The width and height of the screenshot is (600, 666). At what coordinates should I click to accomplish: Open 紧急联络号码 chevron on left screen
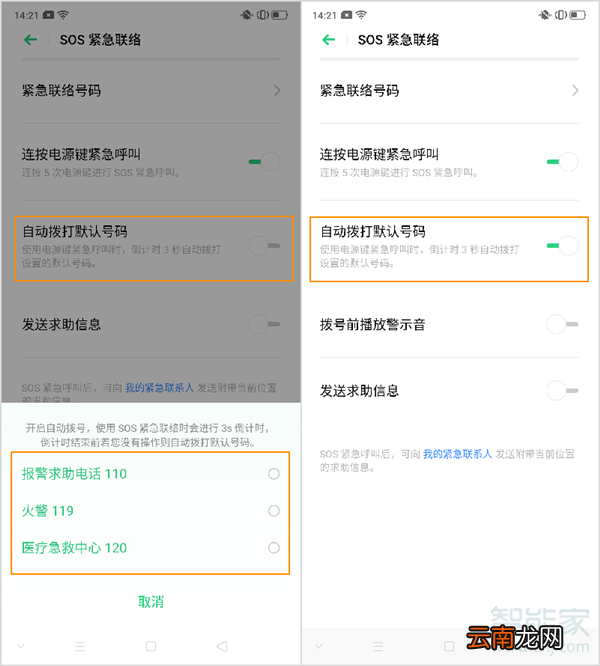click(x=277, y=90)
